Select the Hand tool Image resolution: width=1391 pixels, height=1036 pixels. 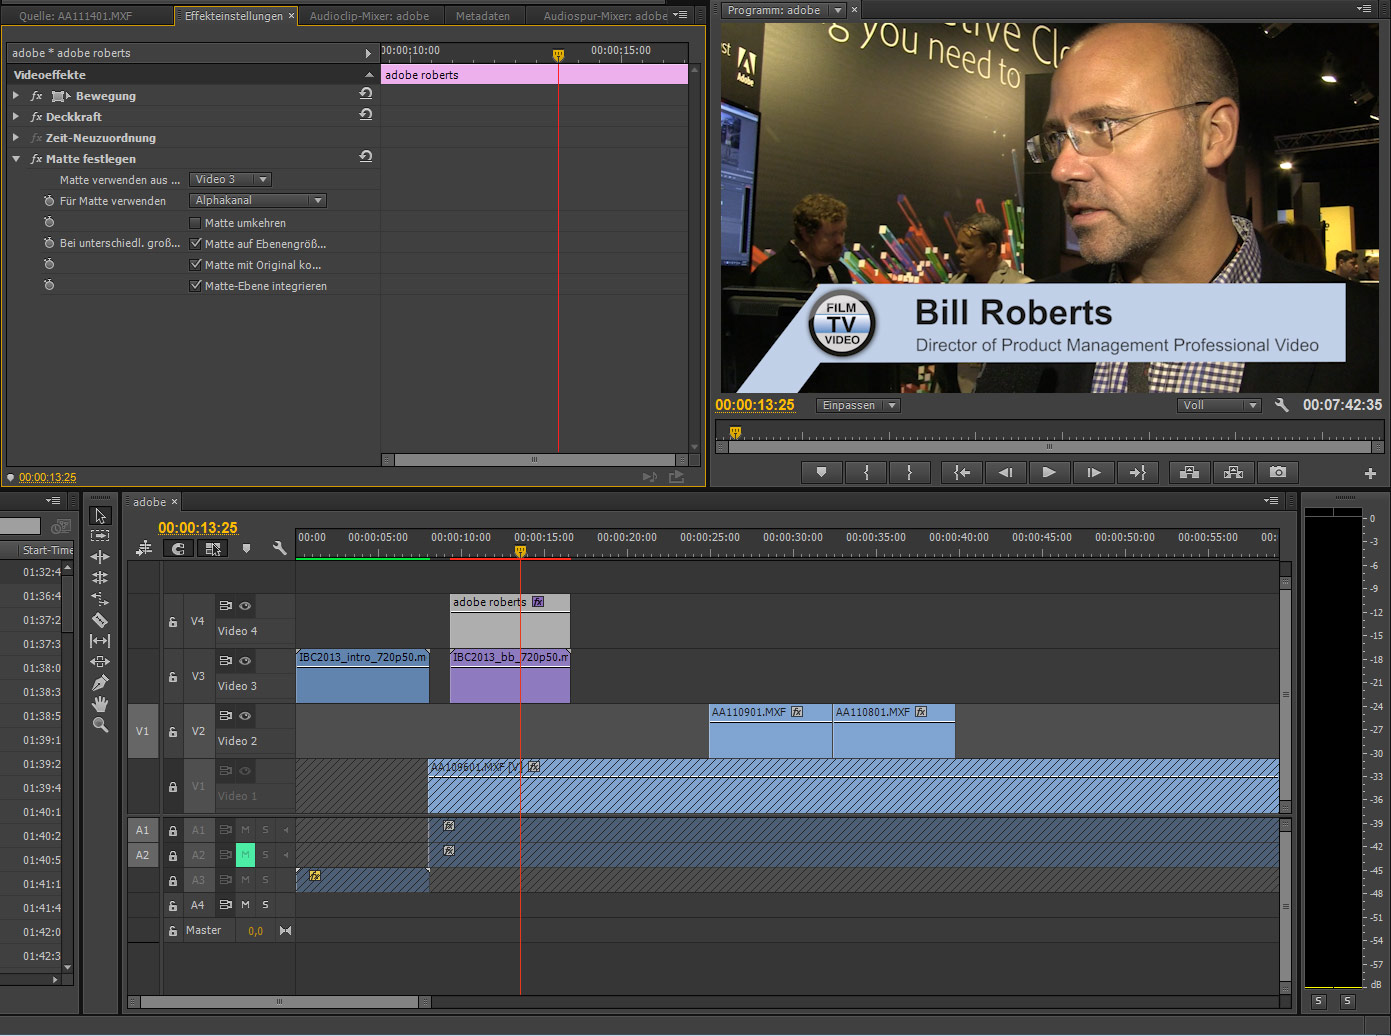(x=100, y=704)
